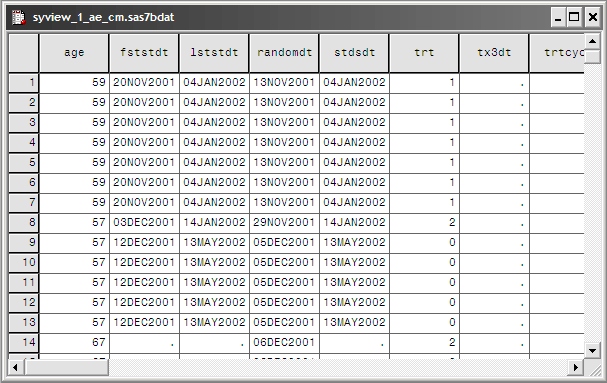
Task: Select row header 13
Action: click(x=24, y=323)
